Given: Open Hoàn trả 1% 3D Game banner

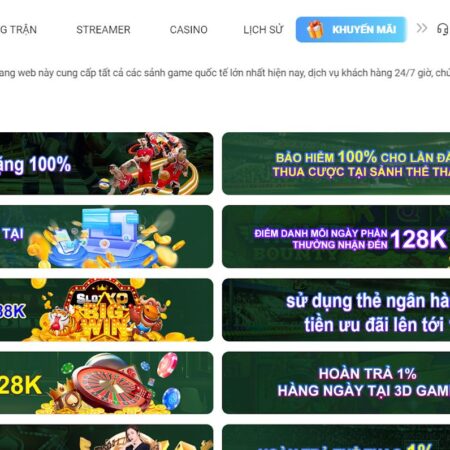Looking at the screenshot, I should click(x=336, y=383).
